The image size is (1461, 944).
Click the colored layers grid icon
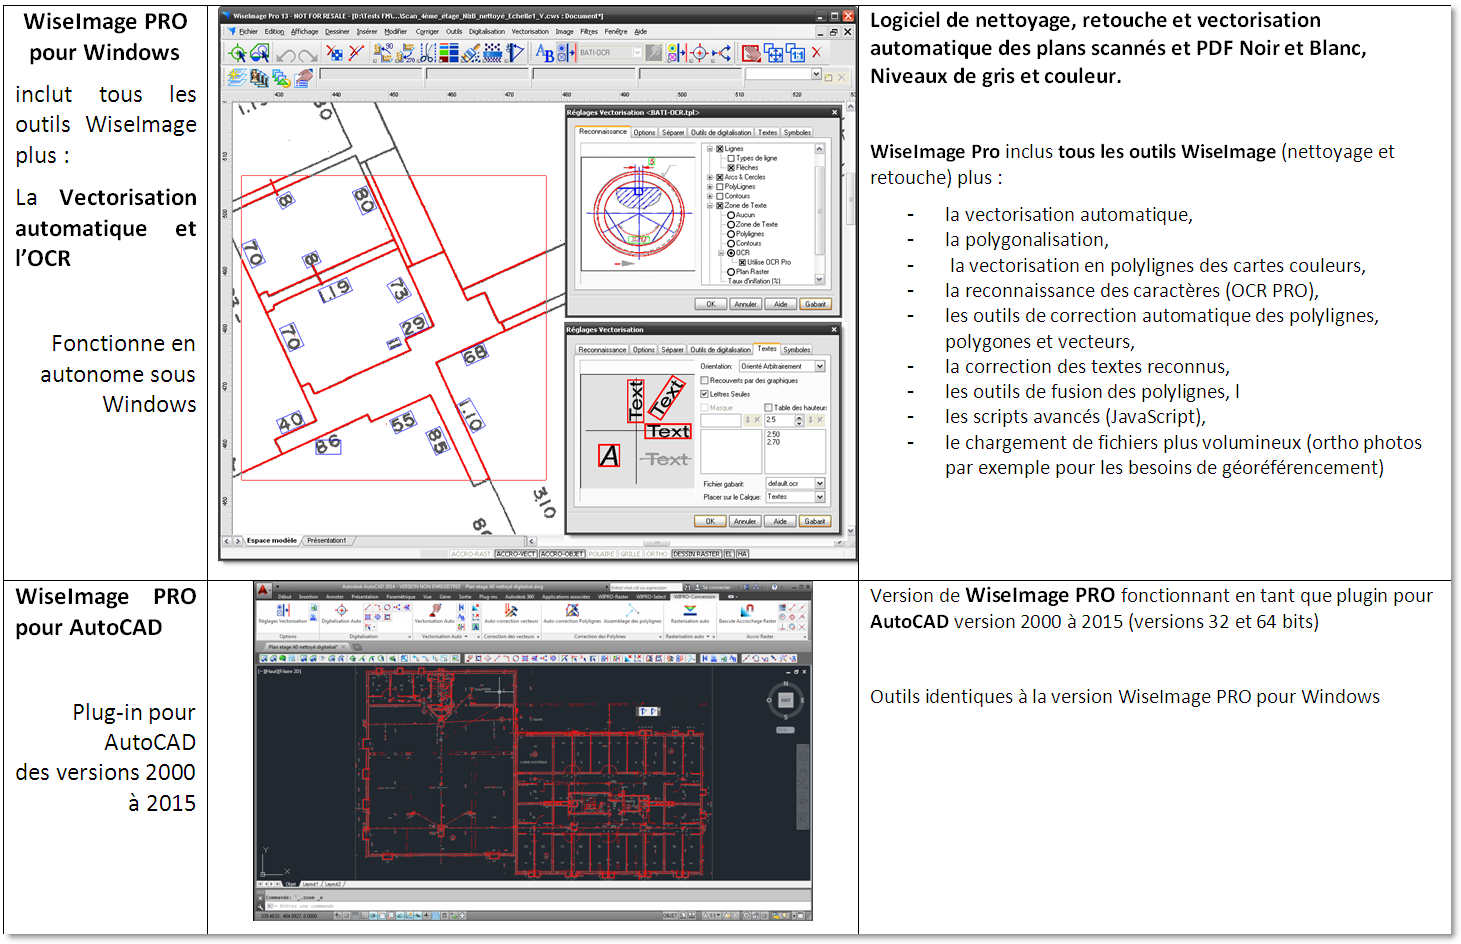pyautogui.click(x=449, y=53)
